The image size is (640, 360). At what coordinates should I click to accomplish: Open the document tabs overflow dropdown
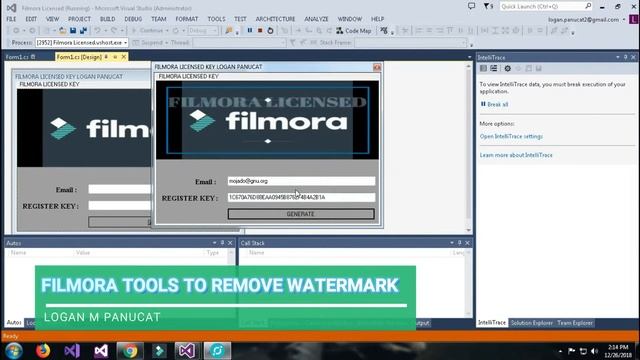469,57
